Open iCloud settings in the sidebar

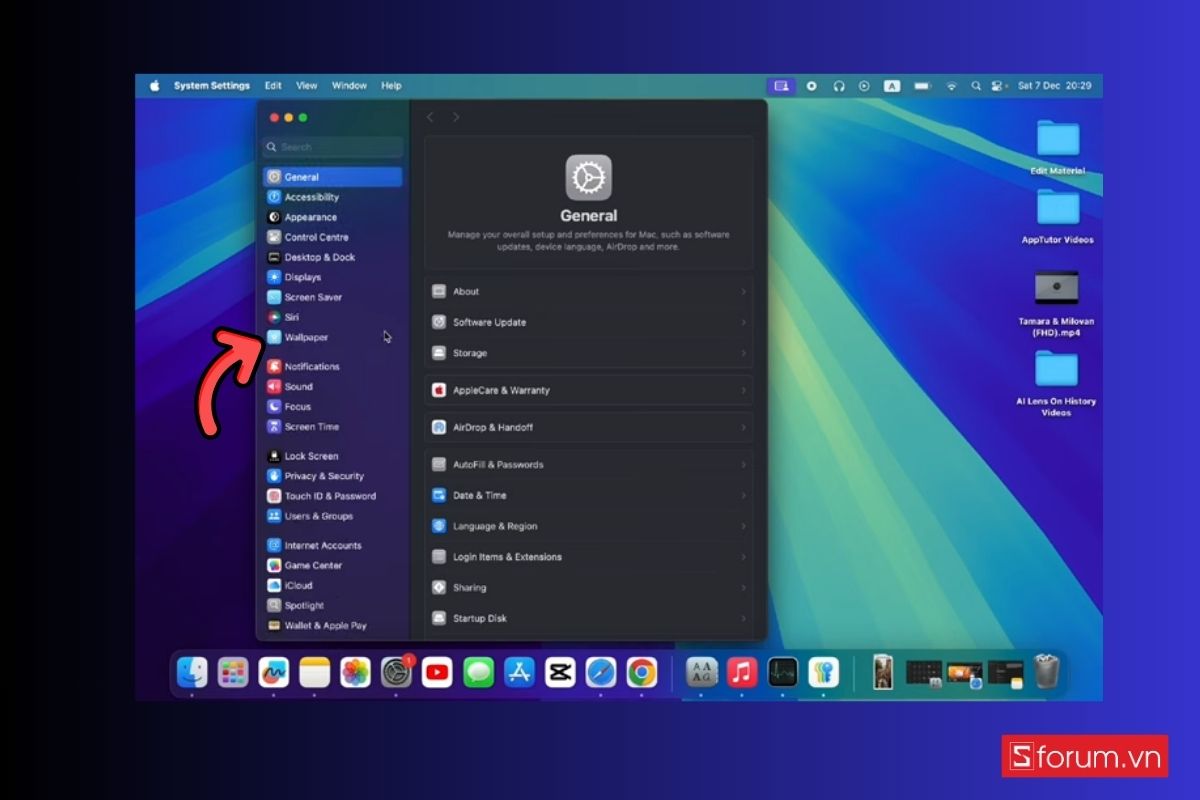pyautogui.click(x=332, y=585)
